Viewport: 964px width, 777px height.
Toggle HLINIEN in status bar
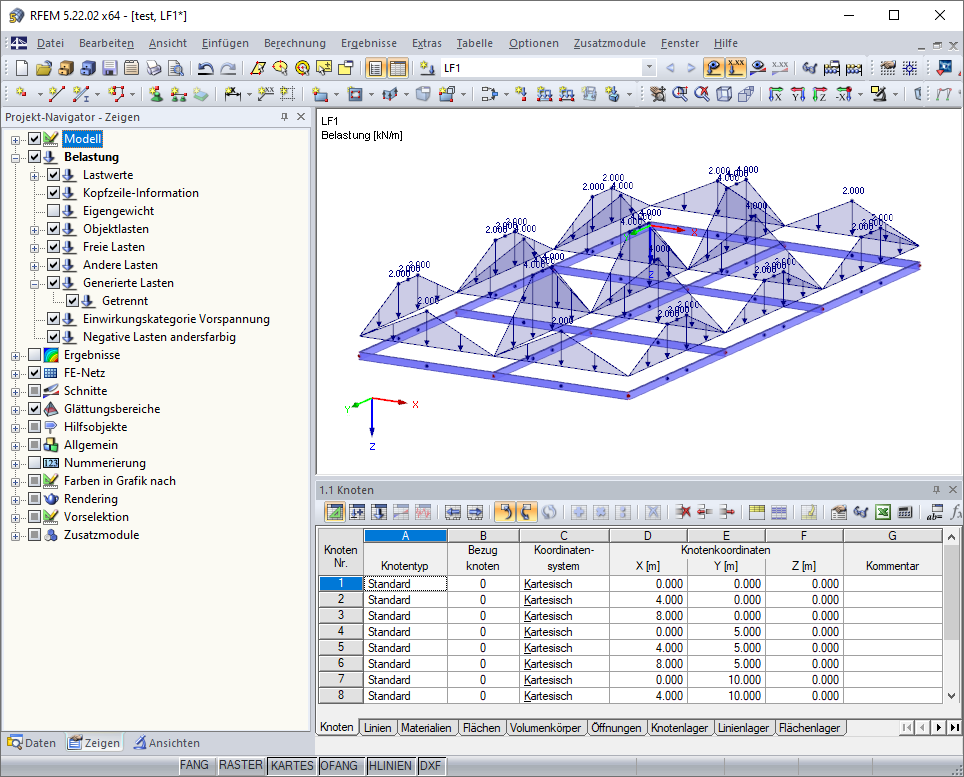point(390,765)
